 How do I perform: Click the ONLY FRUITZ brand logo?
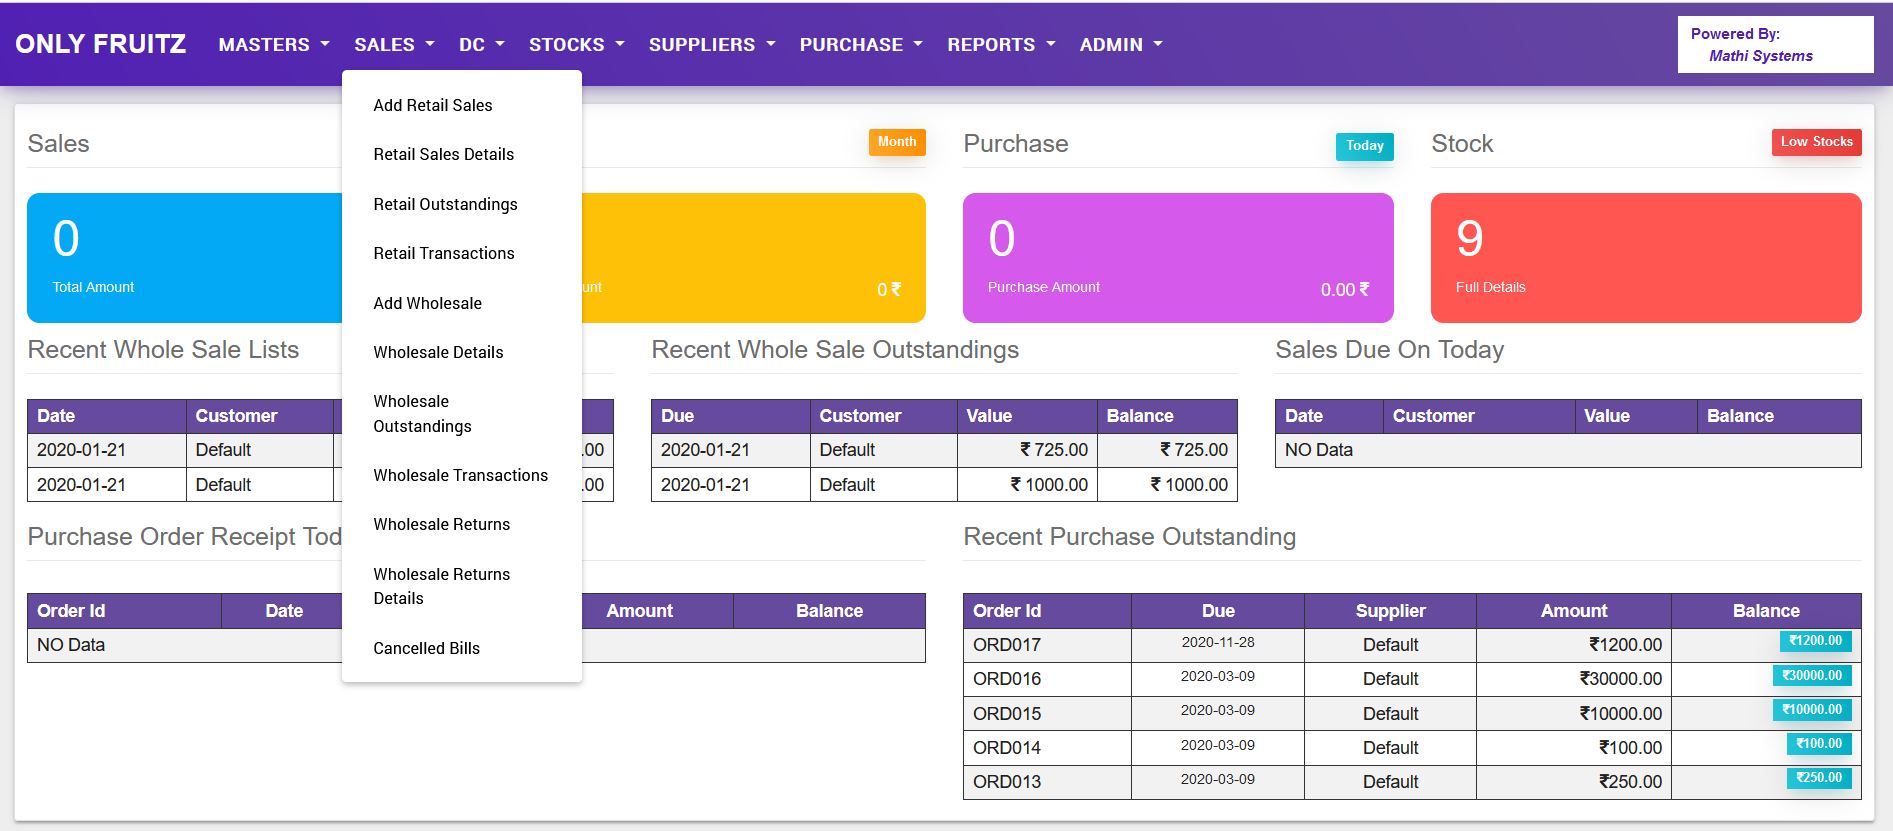(101, 44)
